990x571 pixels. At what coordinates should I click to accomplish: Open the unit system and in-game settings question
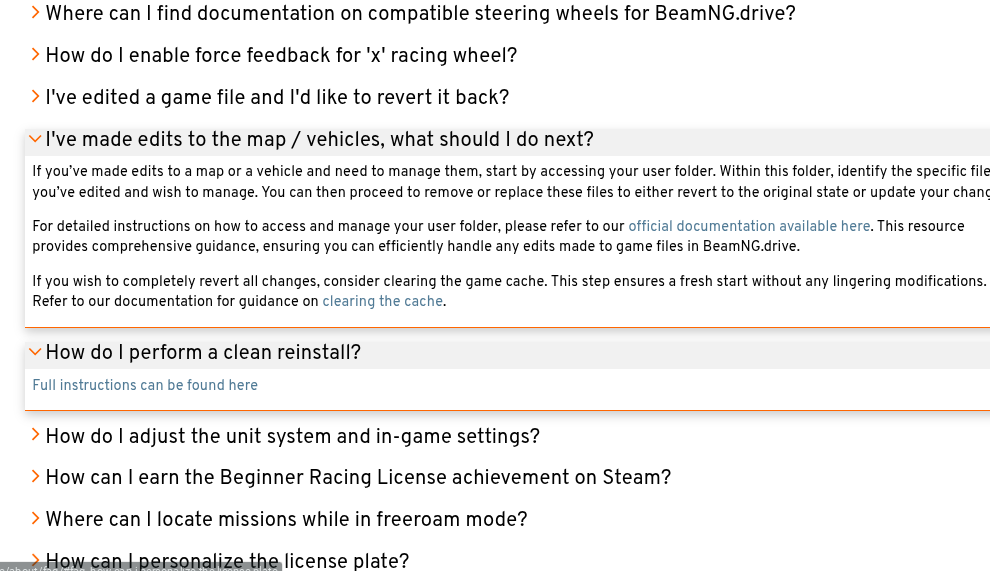coord(292,437)
